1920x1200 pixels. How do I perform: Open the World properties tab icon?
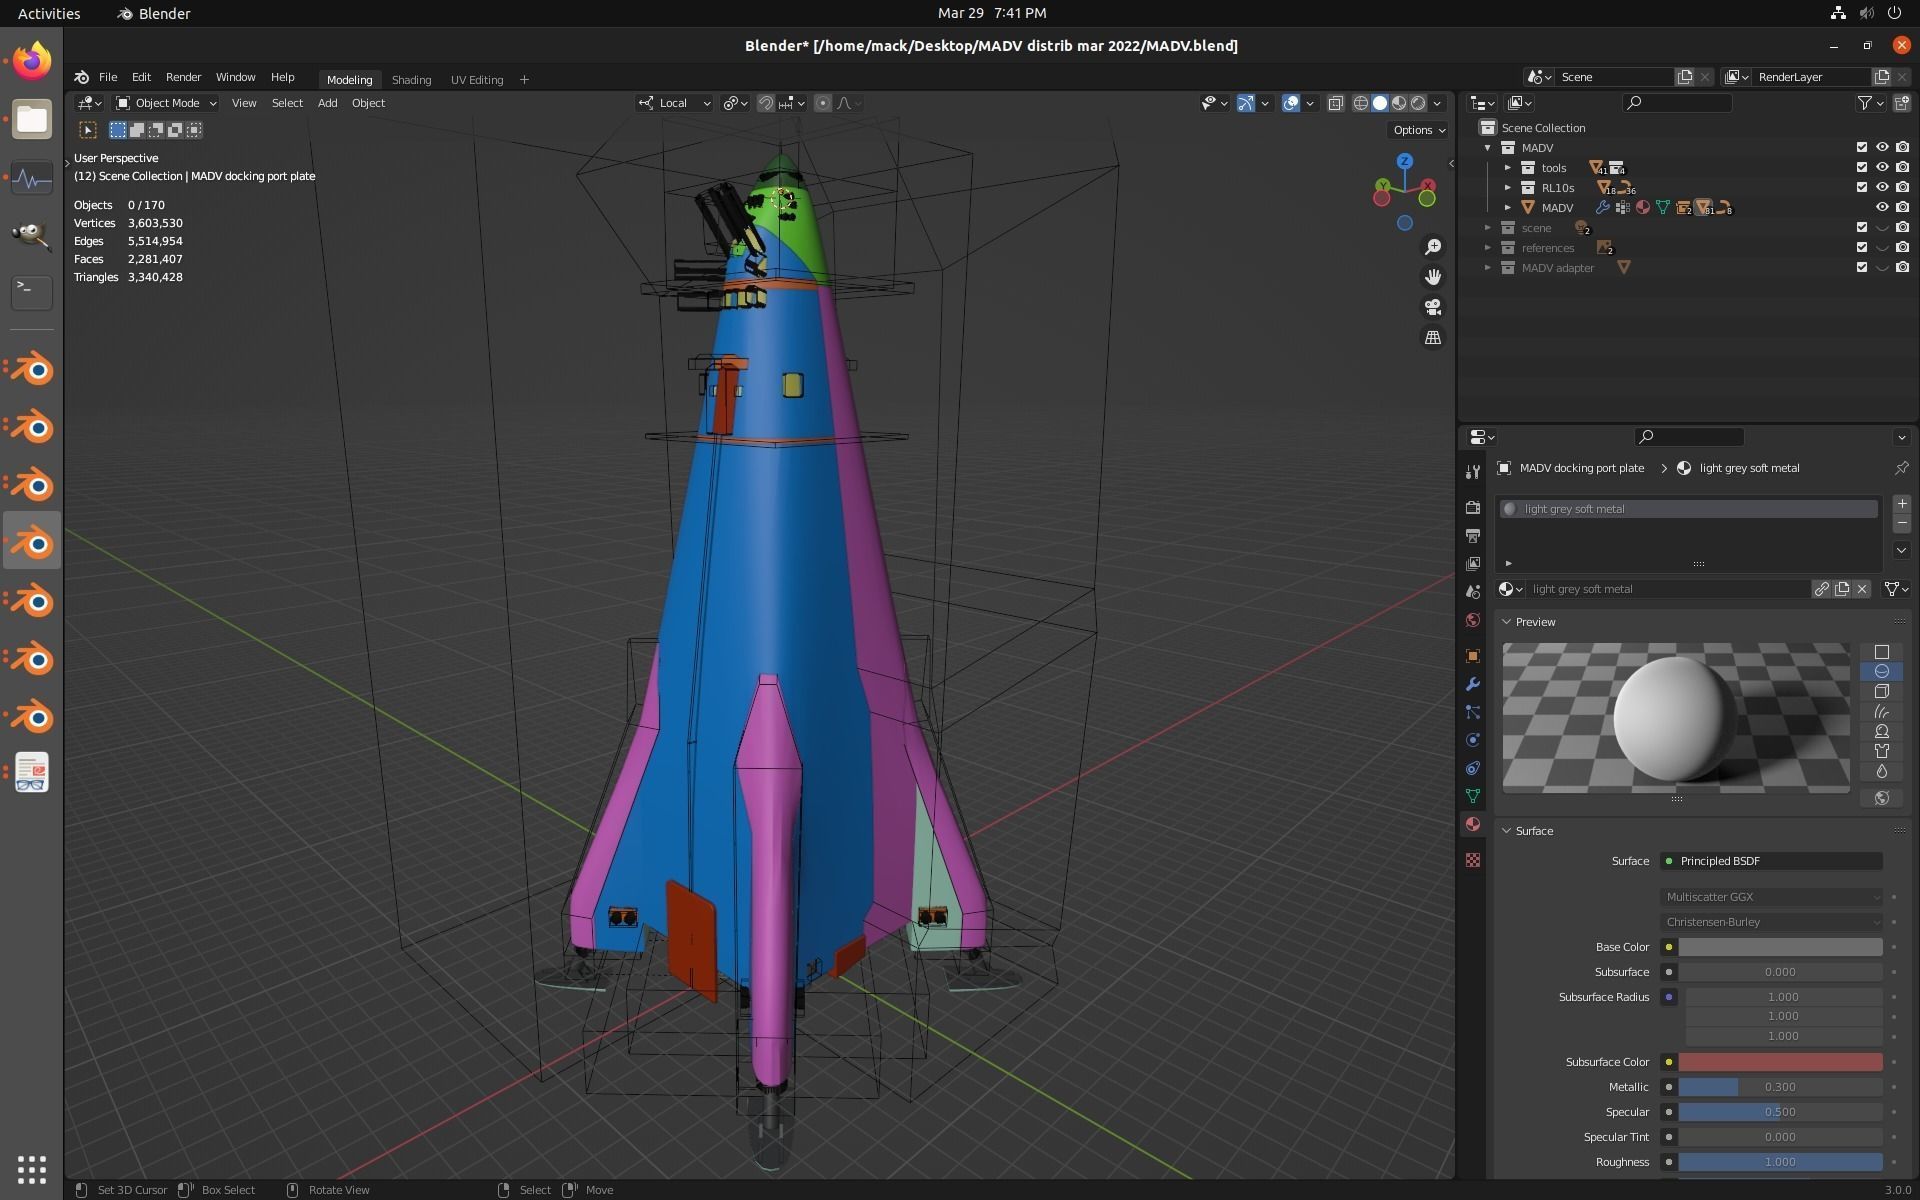pos(1472,620)
